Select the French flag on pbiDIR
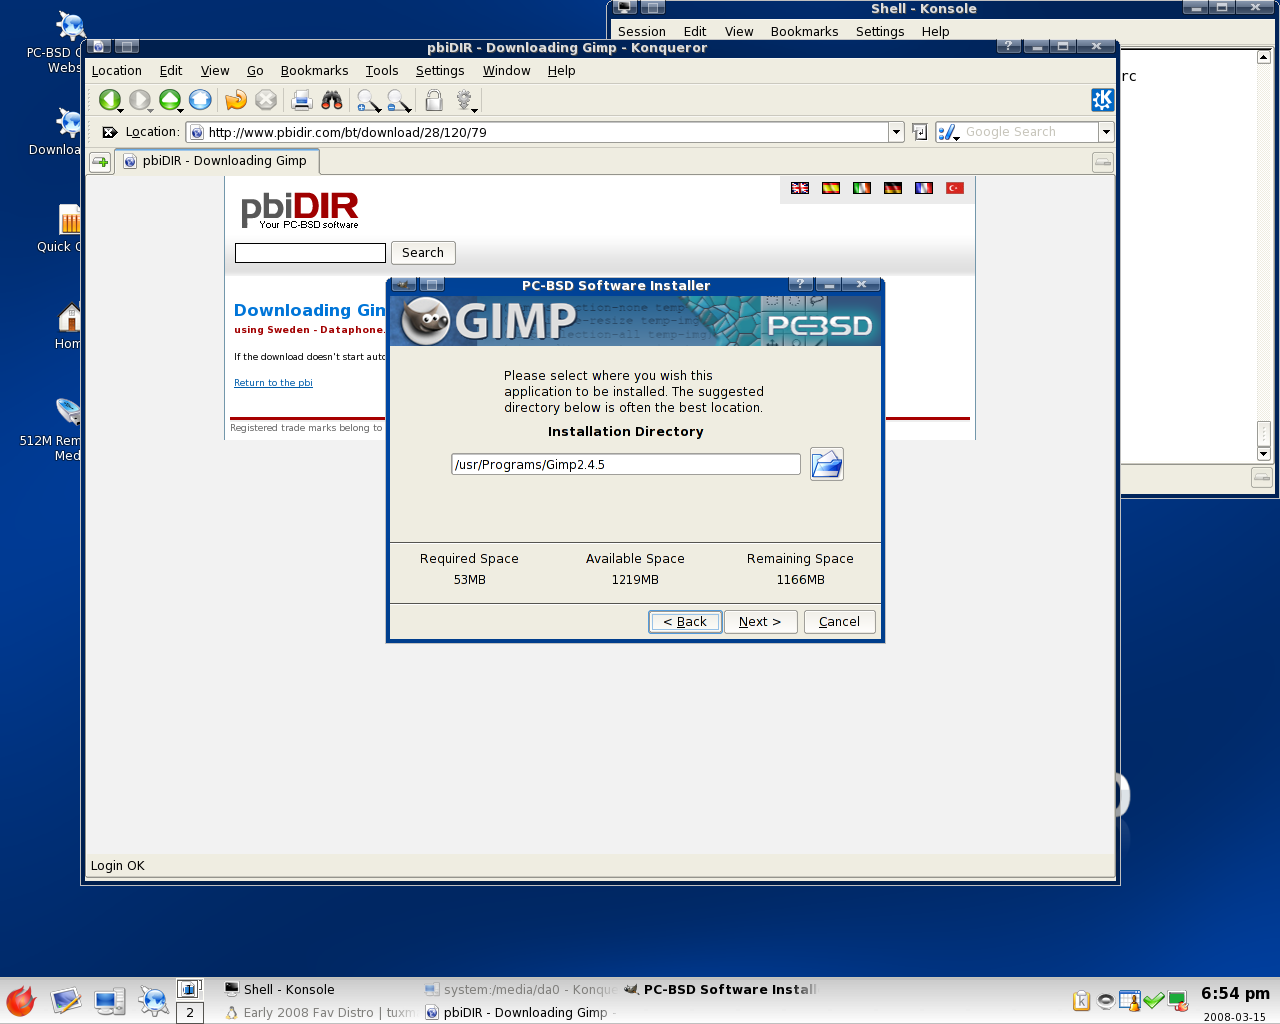The width and height of the screenshot is (1280, 1024). point(924,188)
